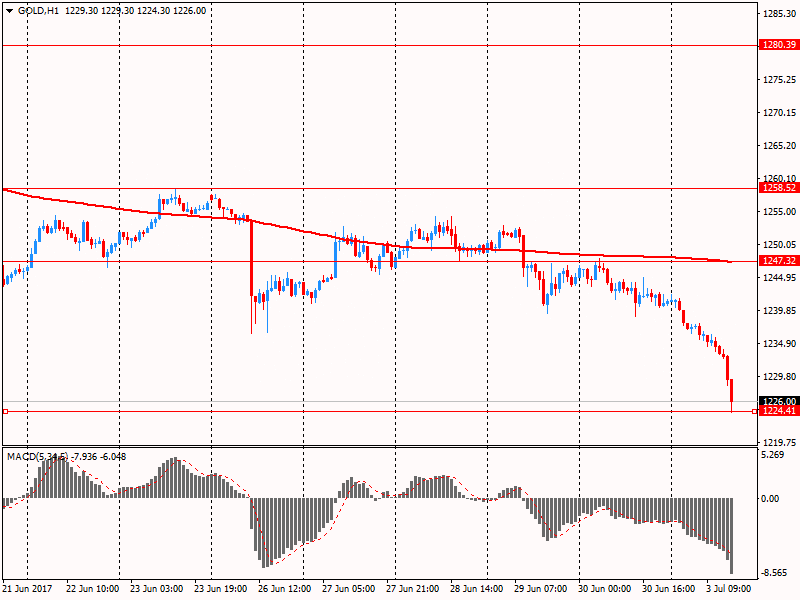Select the 1247.32 red price label
This screenshot has width=800, height=600.
coord(779,261)
